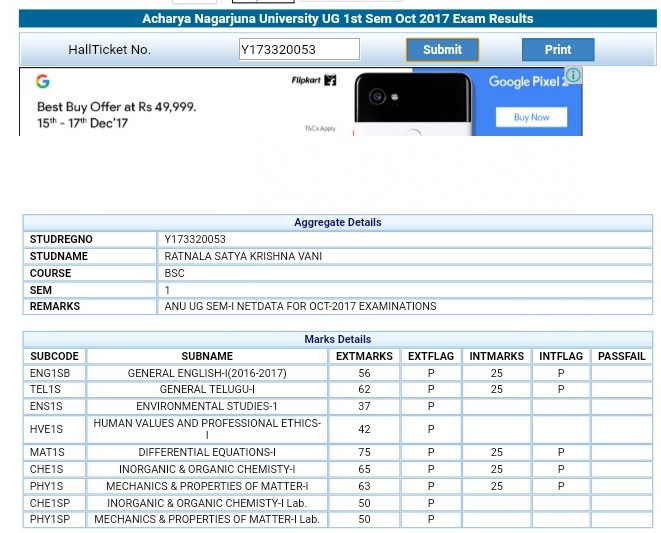Click the Aggregate Details table header
The height and width of the screenshot is (533, 661).
pyautogui.click(x=337, y=222)
